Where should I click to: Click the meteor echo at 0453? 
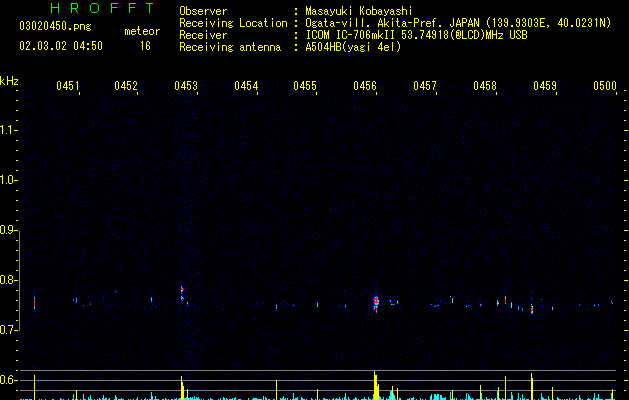182,292
